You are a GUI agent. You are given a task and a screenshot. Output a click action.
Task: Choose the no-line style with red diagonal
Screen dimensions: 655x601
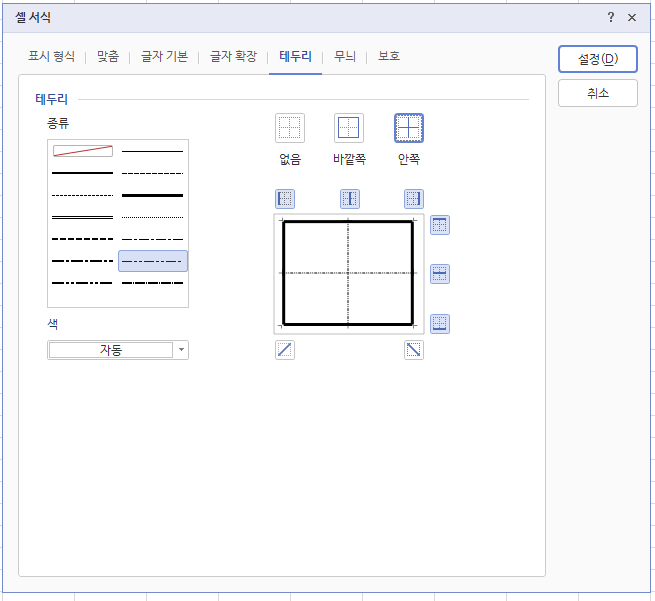pyautogui.click(x=83, y=151)
